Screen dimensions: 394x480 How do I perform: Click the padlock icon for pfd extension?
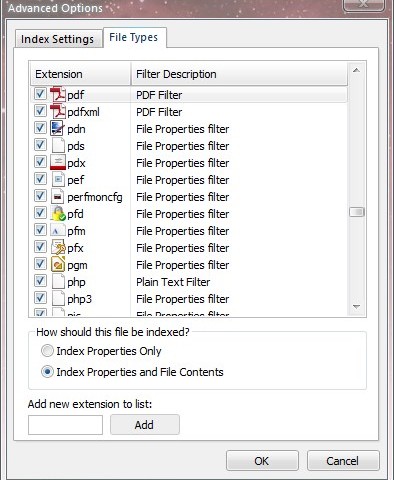[58, 213]
